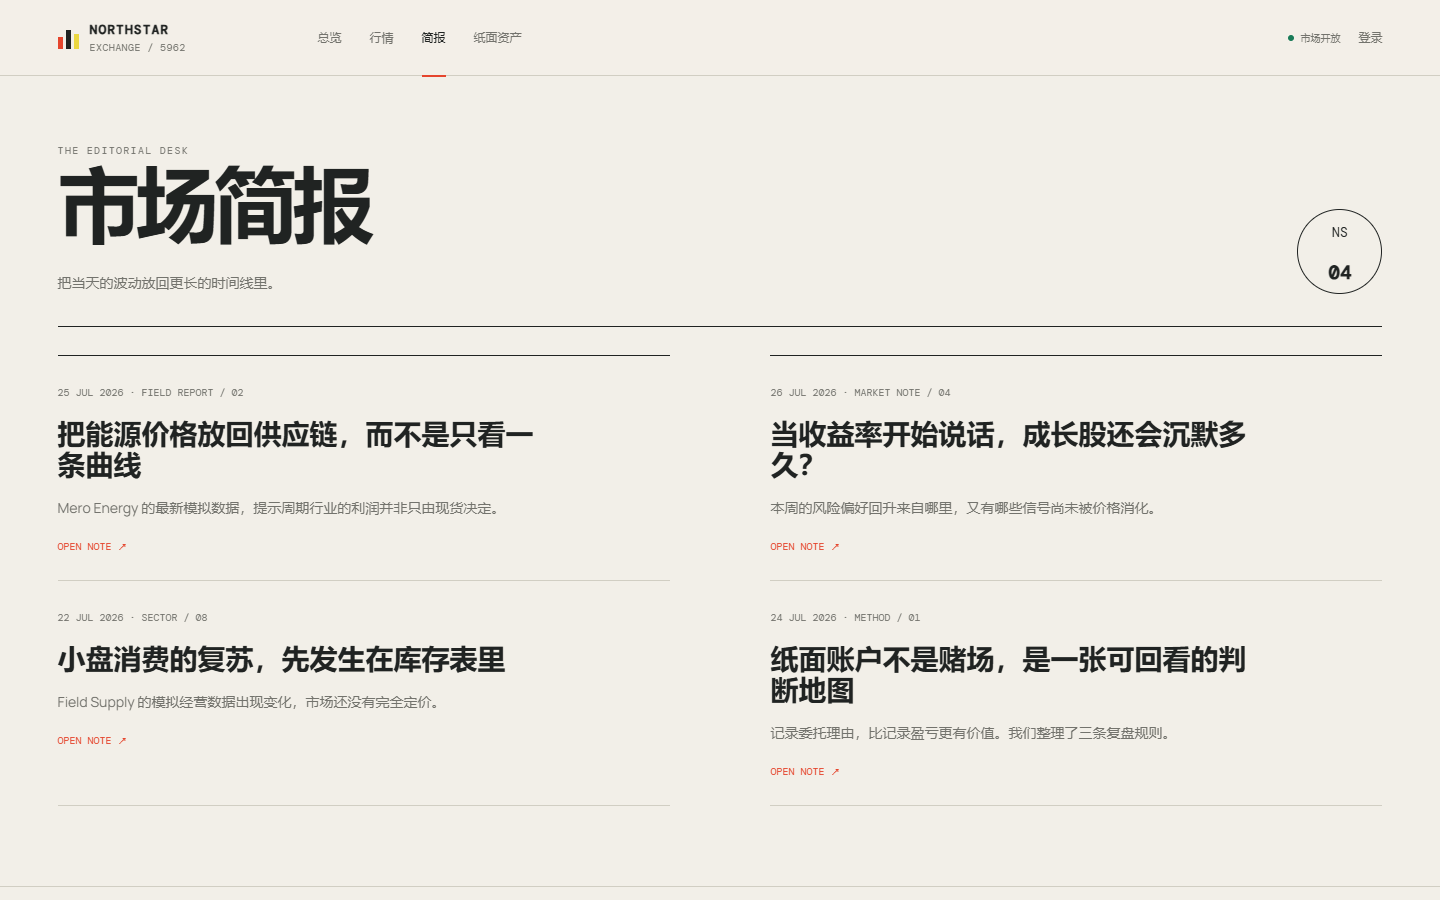Click the green 市场开放 status indicator
Image resolution: width=1440 pixels, height=900 pixels.
(1314, 38)
